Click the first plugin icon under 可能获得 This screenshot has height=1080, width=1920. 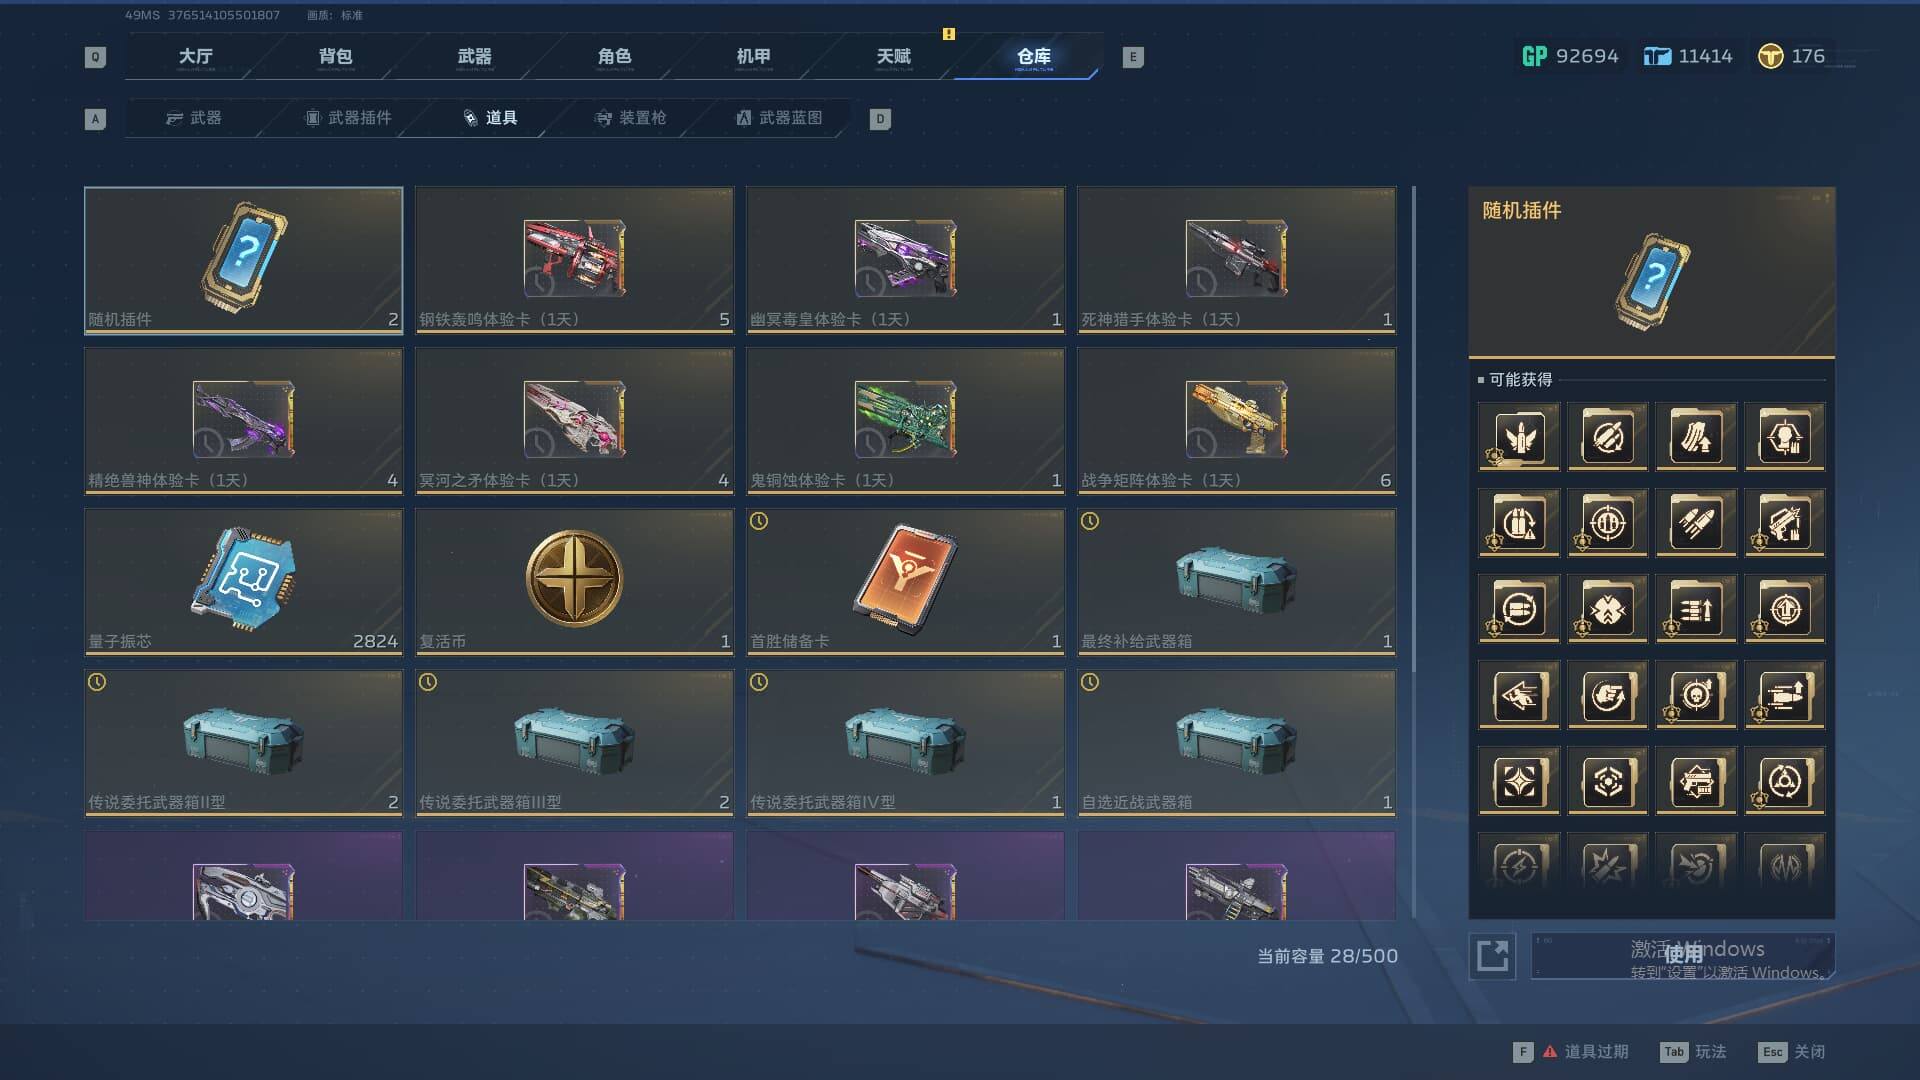point(1519,436)
